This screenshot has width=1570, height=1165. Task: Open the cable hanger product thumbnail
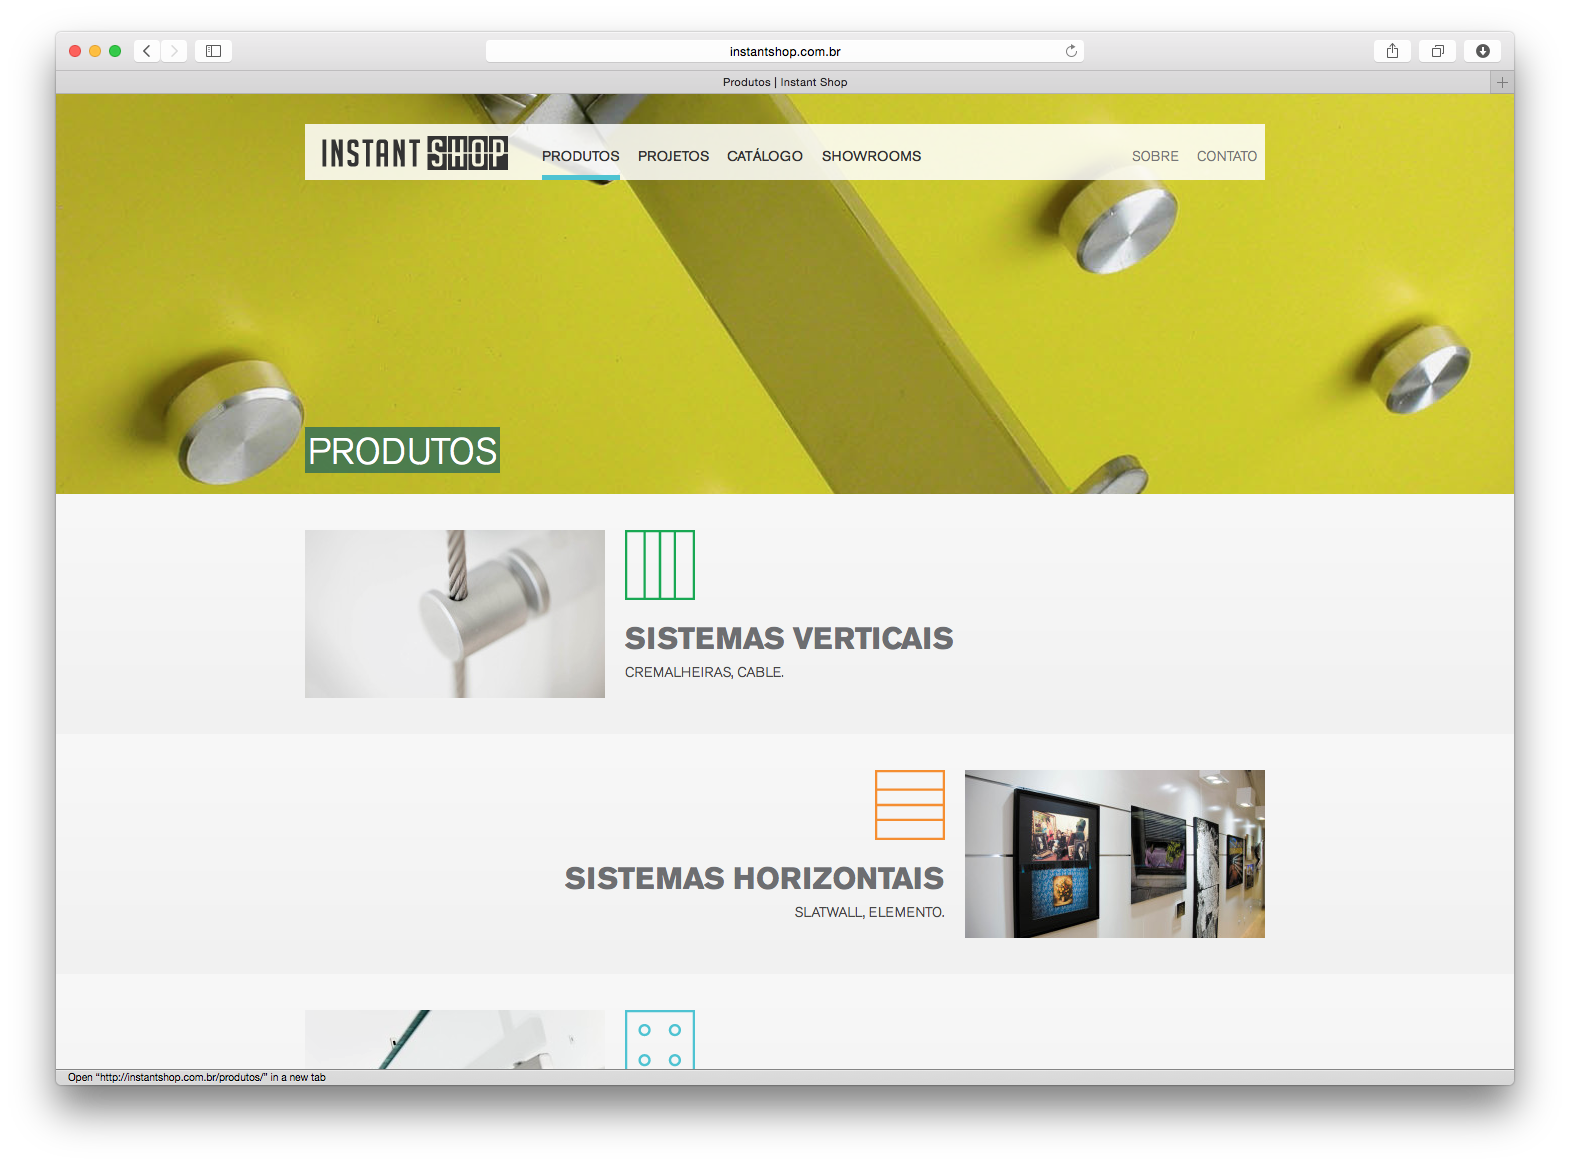point(455,614)
